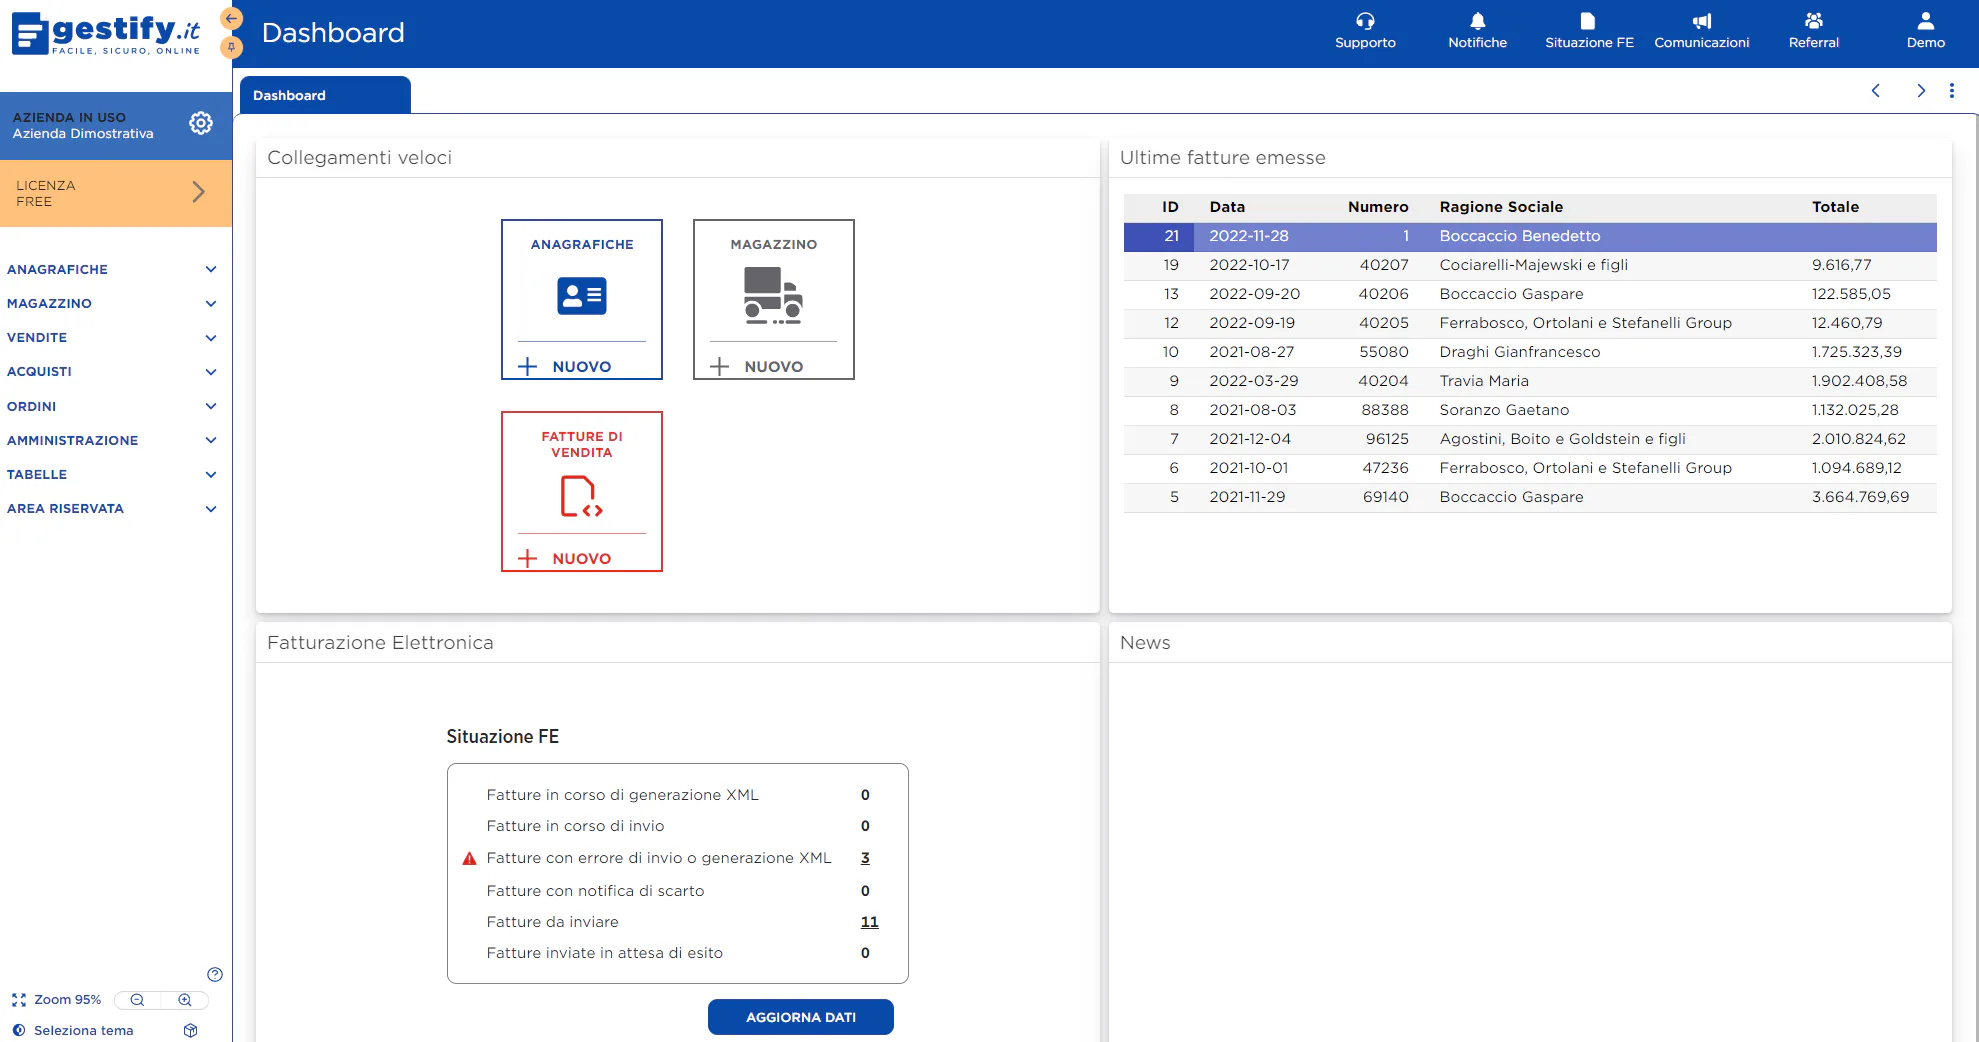Zoom out with the minus magnifier
The width and height of the screenshot is (1979, 1042).
point(137,1000)
